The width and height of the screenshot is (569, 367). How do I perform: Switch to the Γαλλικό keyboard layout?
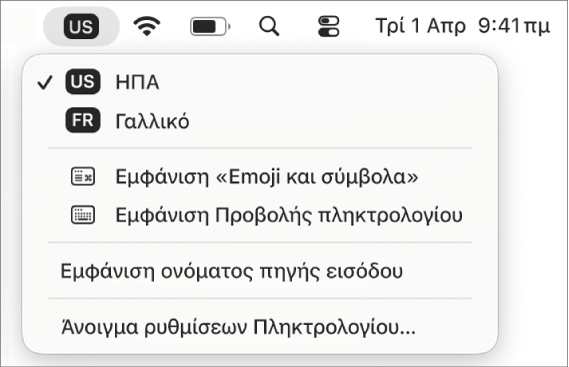[260, 121]
